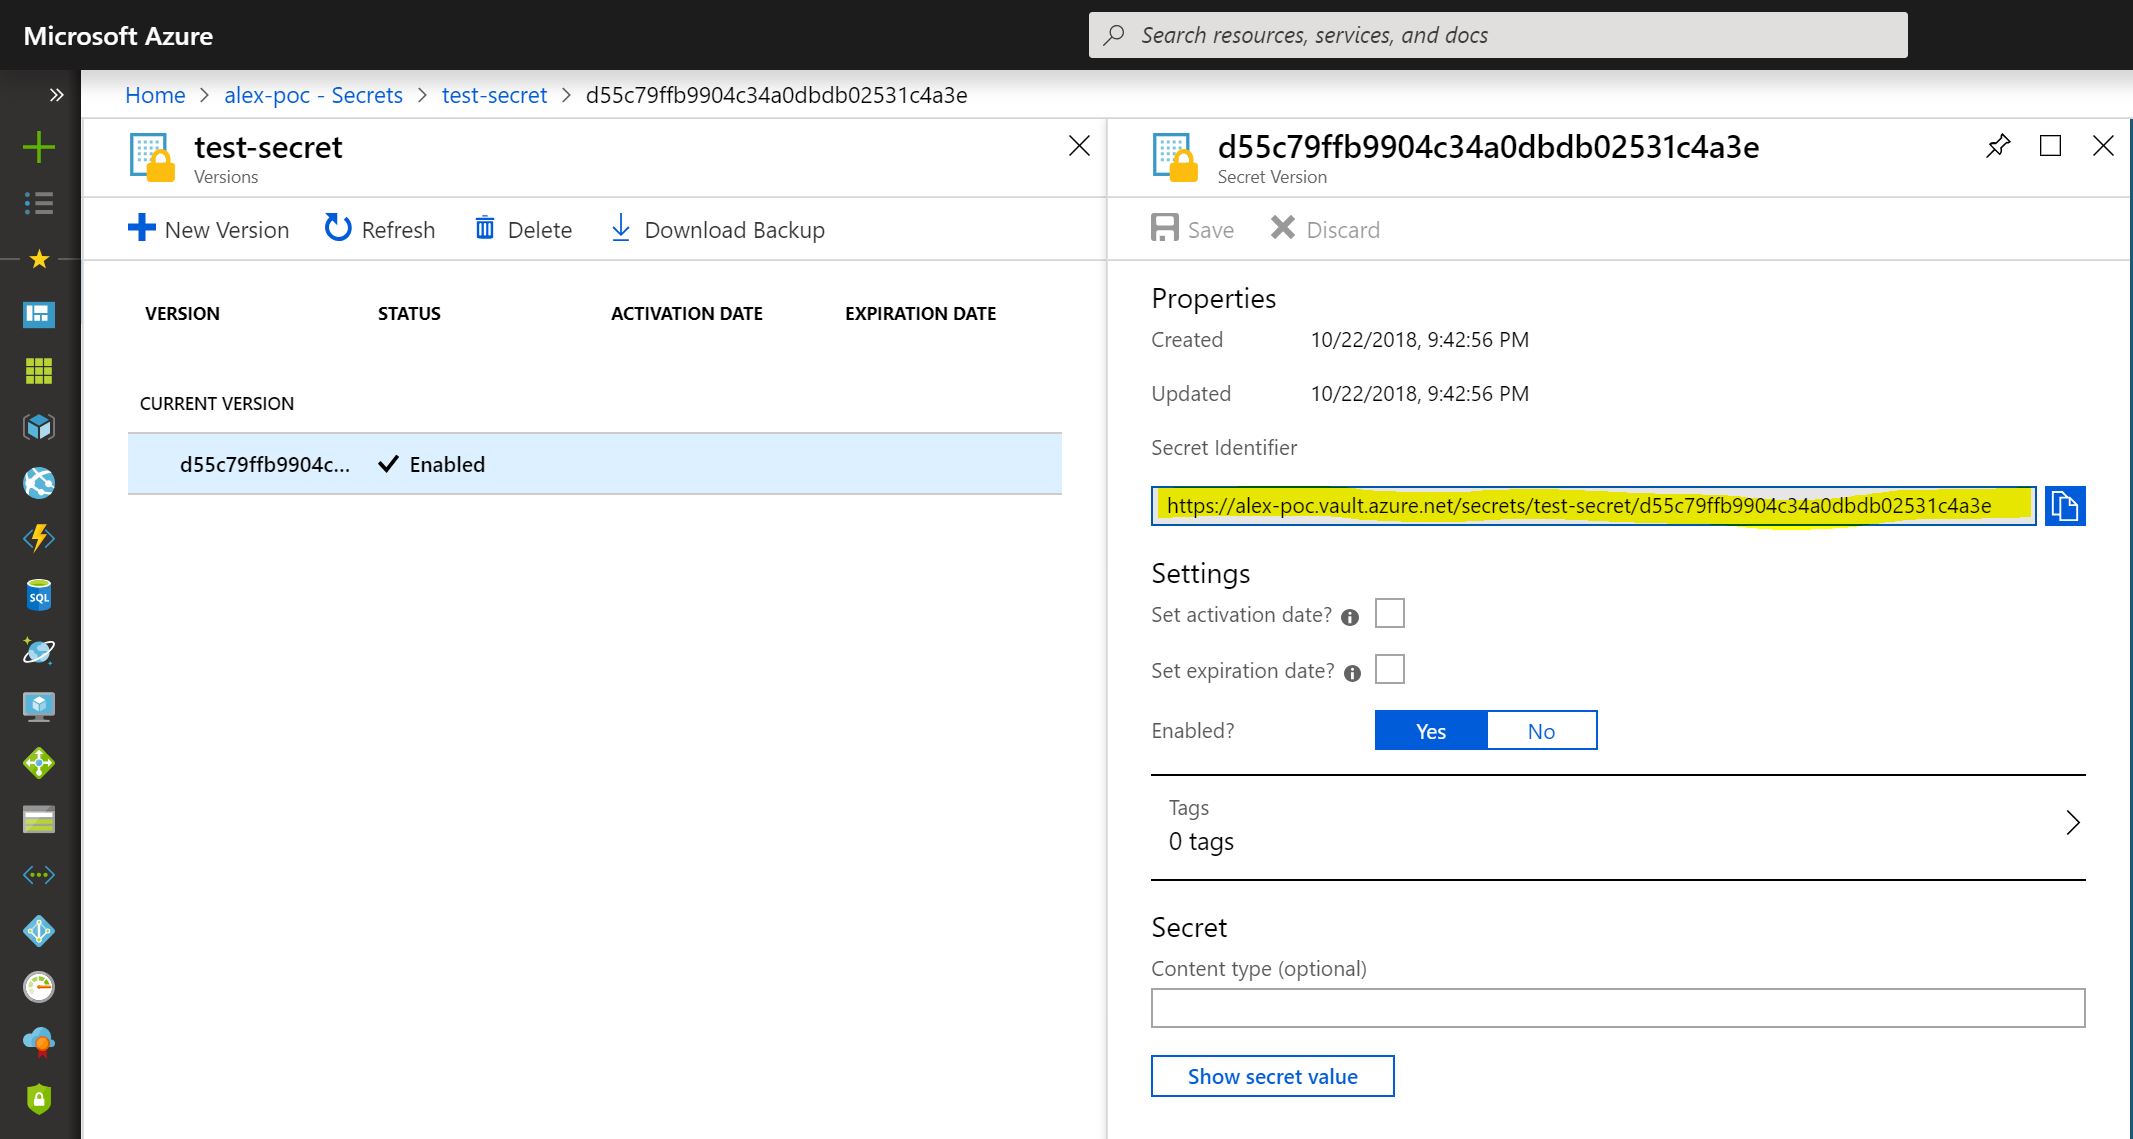Click expiration date info icon

1352,673
